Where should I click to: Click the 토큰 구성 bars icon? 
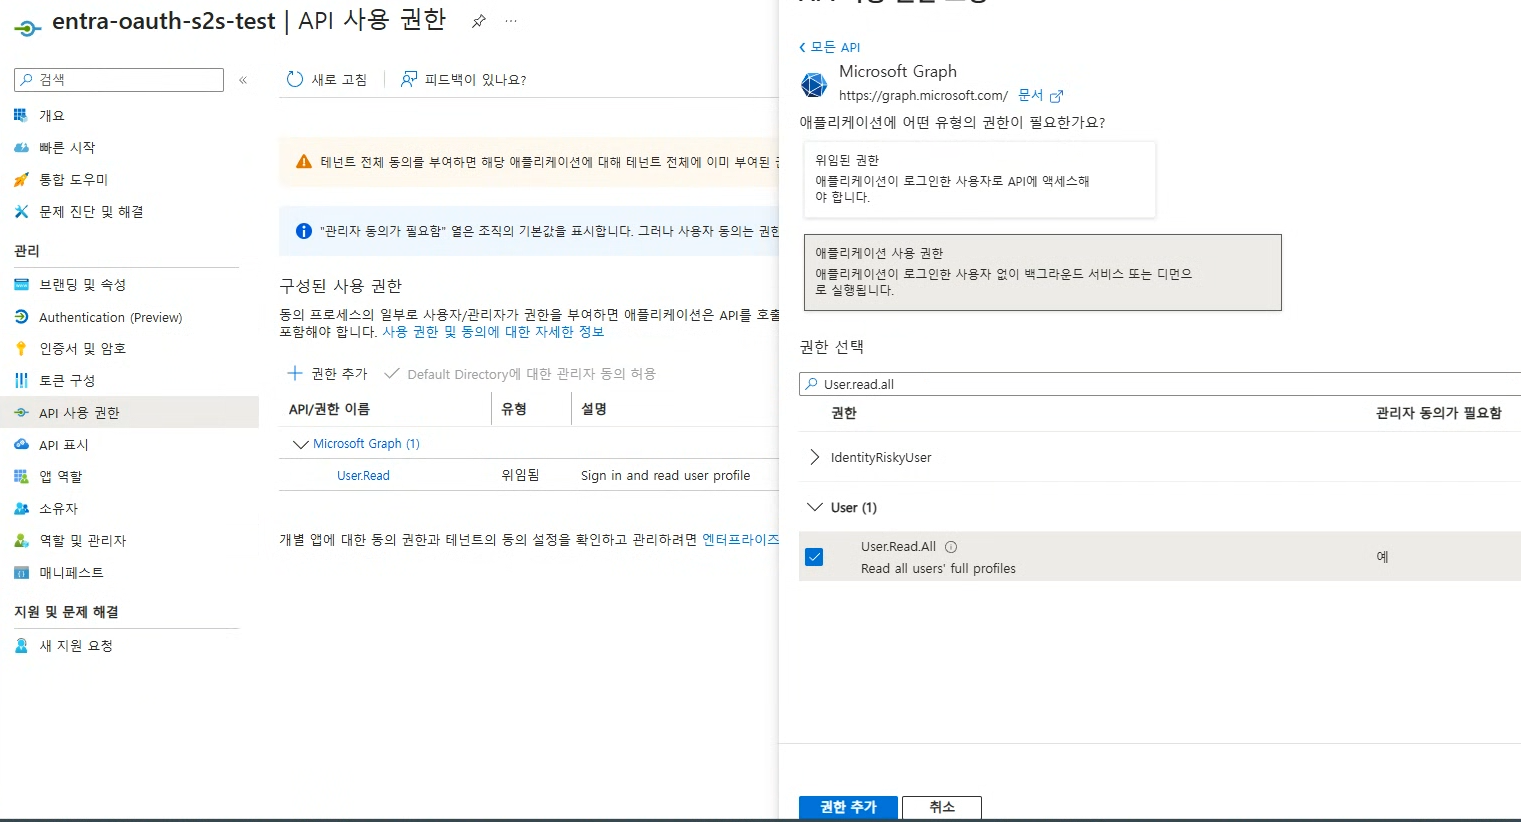21,380
